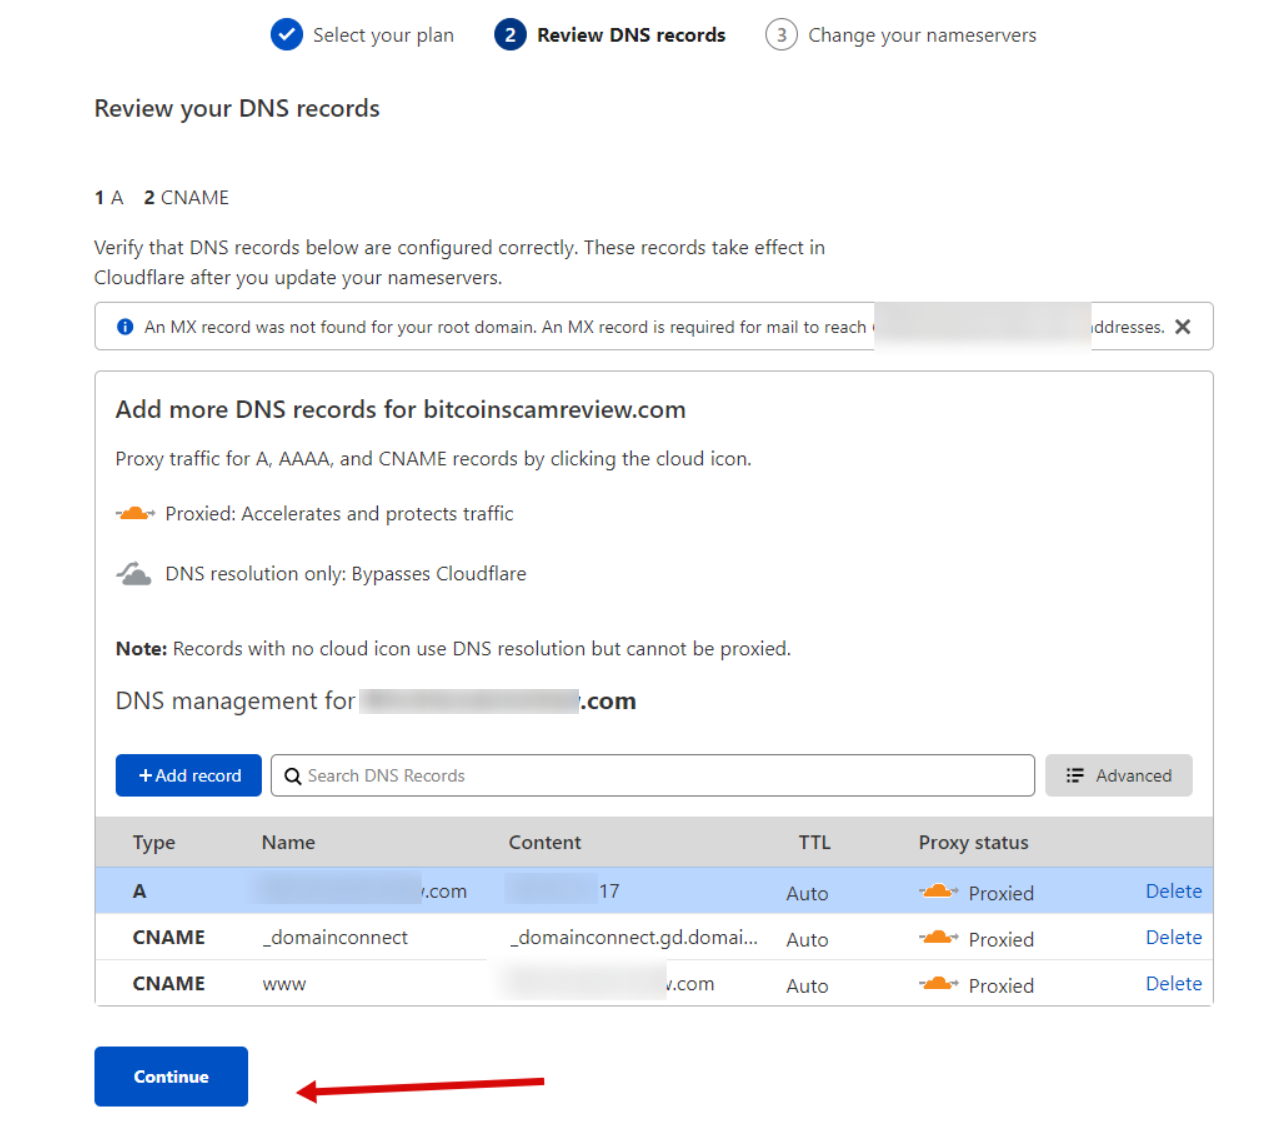
Task: Click the Content column header
Action: 545,843
